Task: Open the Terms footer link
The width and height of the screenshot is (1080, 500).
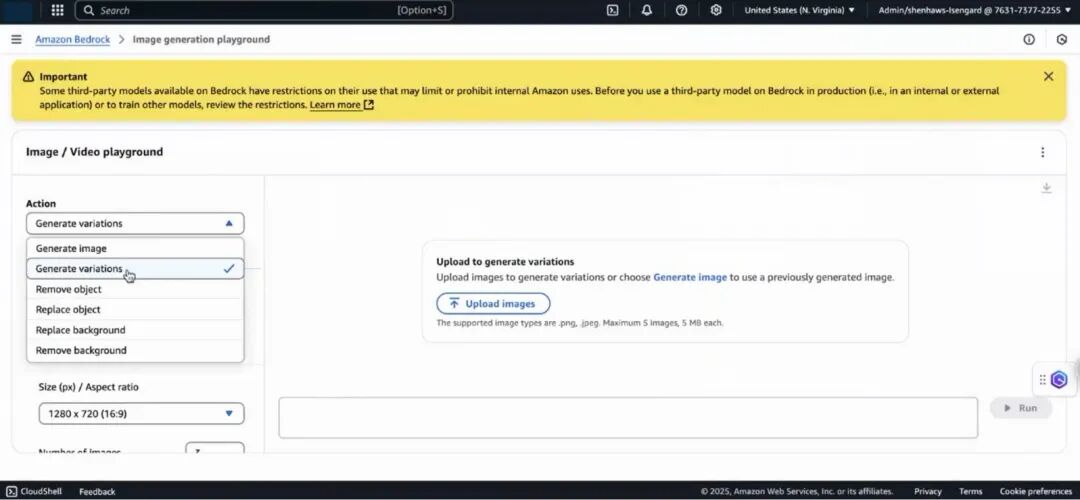Action: 970,491
